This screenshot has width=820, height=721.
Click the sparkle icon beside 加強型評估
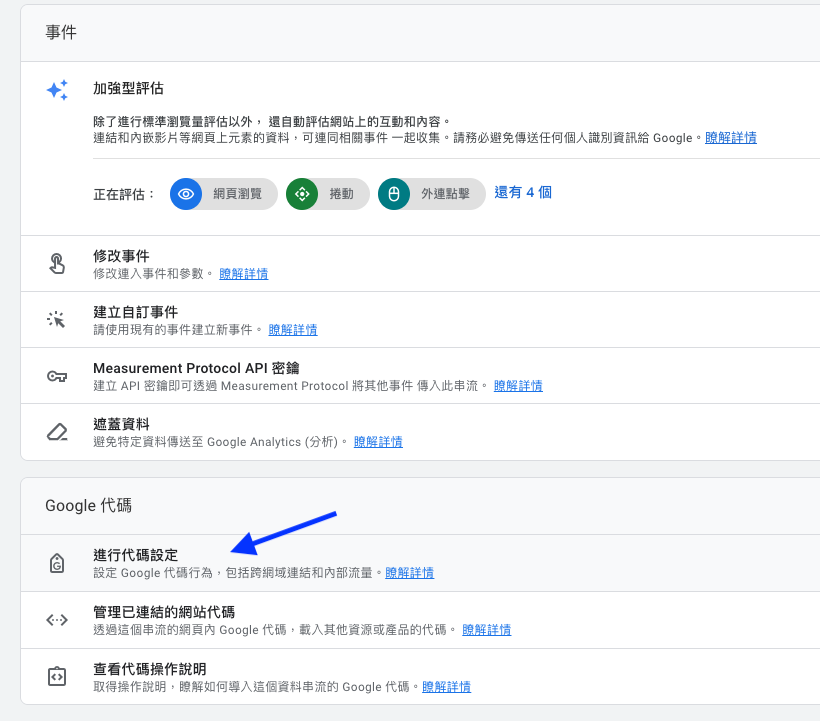57,90
